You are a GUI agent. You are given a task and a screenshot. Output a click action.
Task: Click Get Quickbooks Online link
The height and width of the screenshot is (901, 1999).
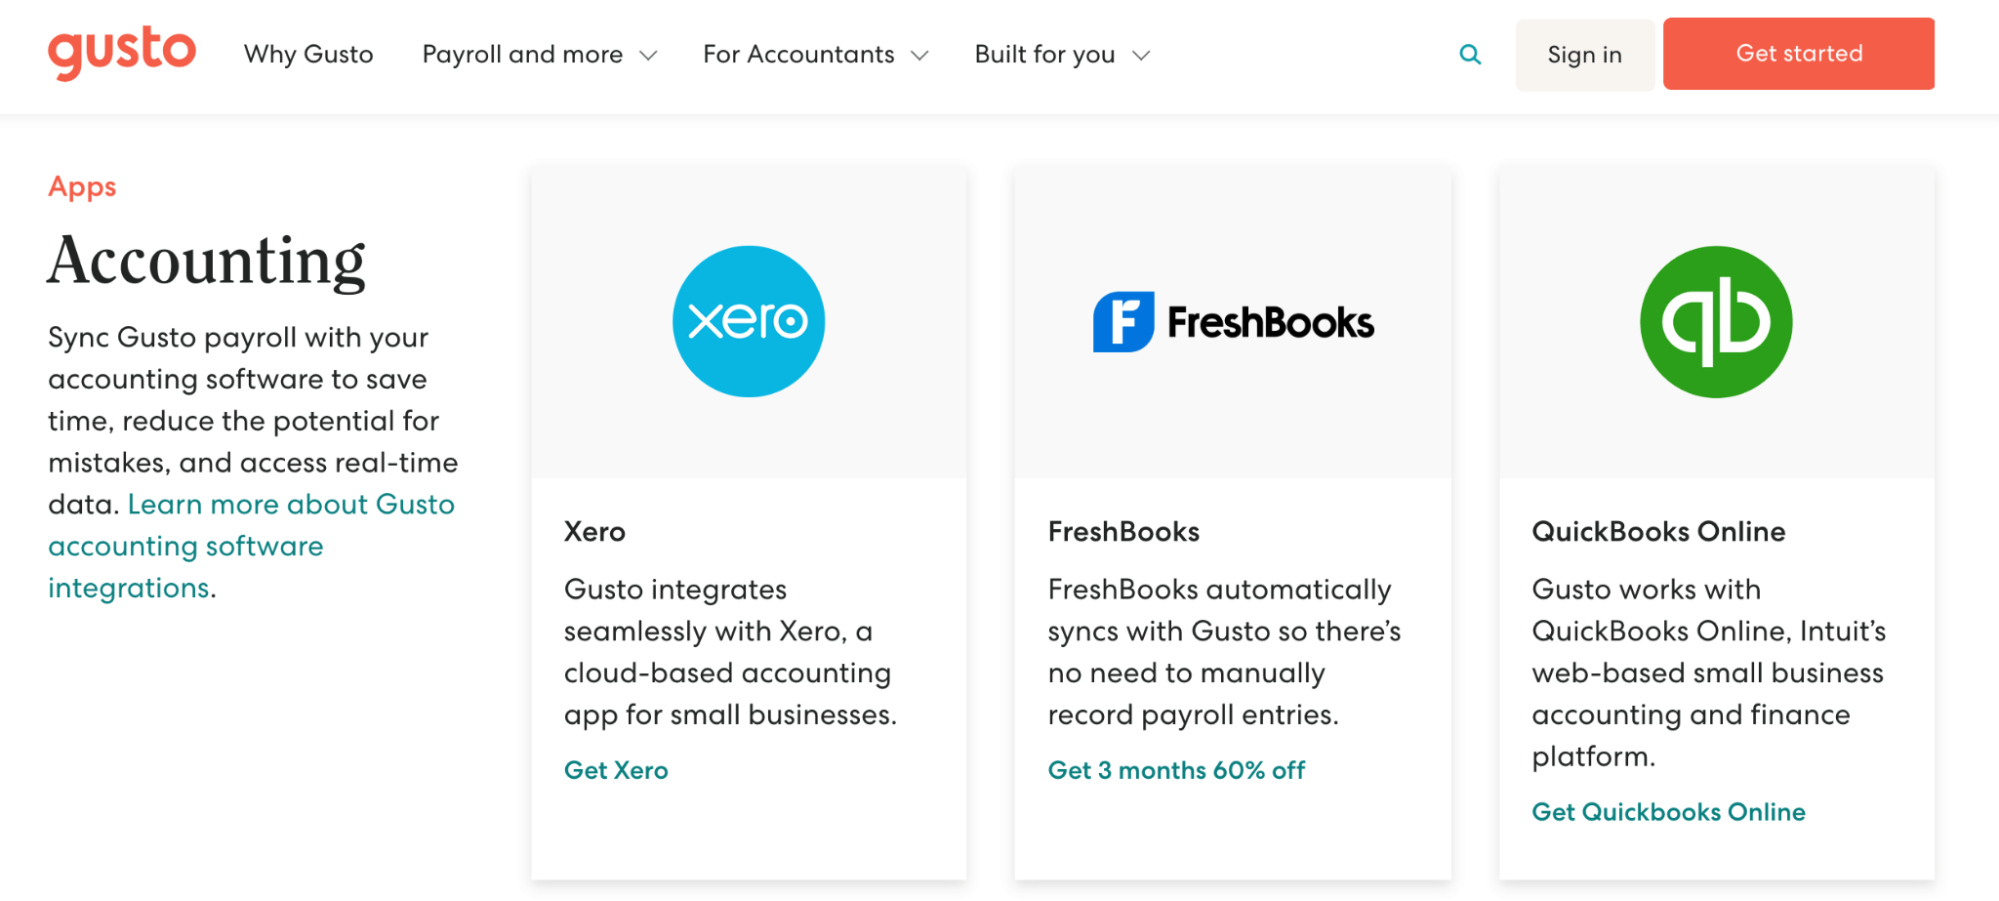[x=1667, y=812]
